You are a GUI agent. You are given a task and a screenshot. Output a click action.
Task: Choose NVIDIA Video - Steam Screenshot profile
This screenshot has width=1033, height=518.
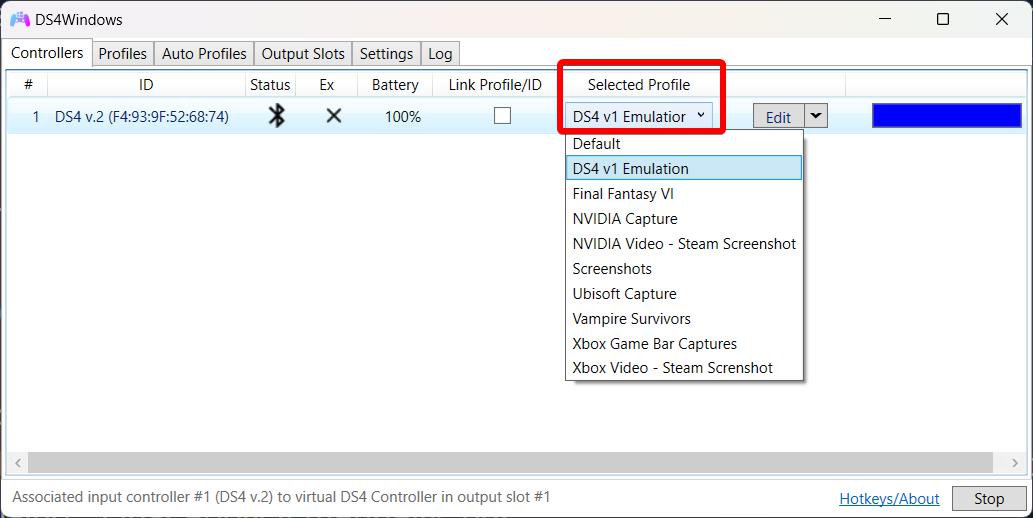pyautogui.click(x=684, y=244)
